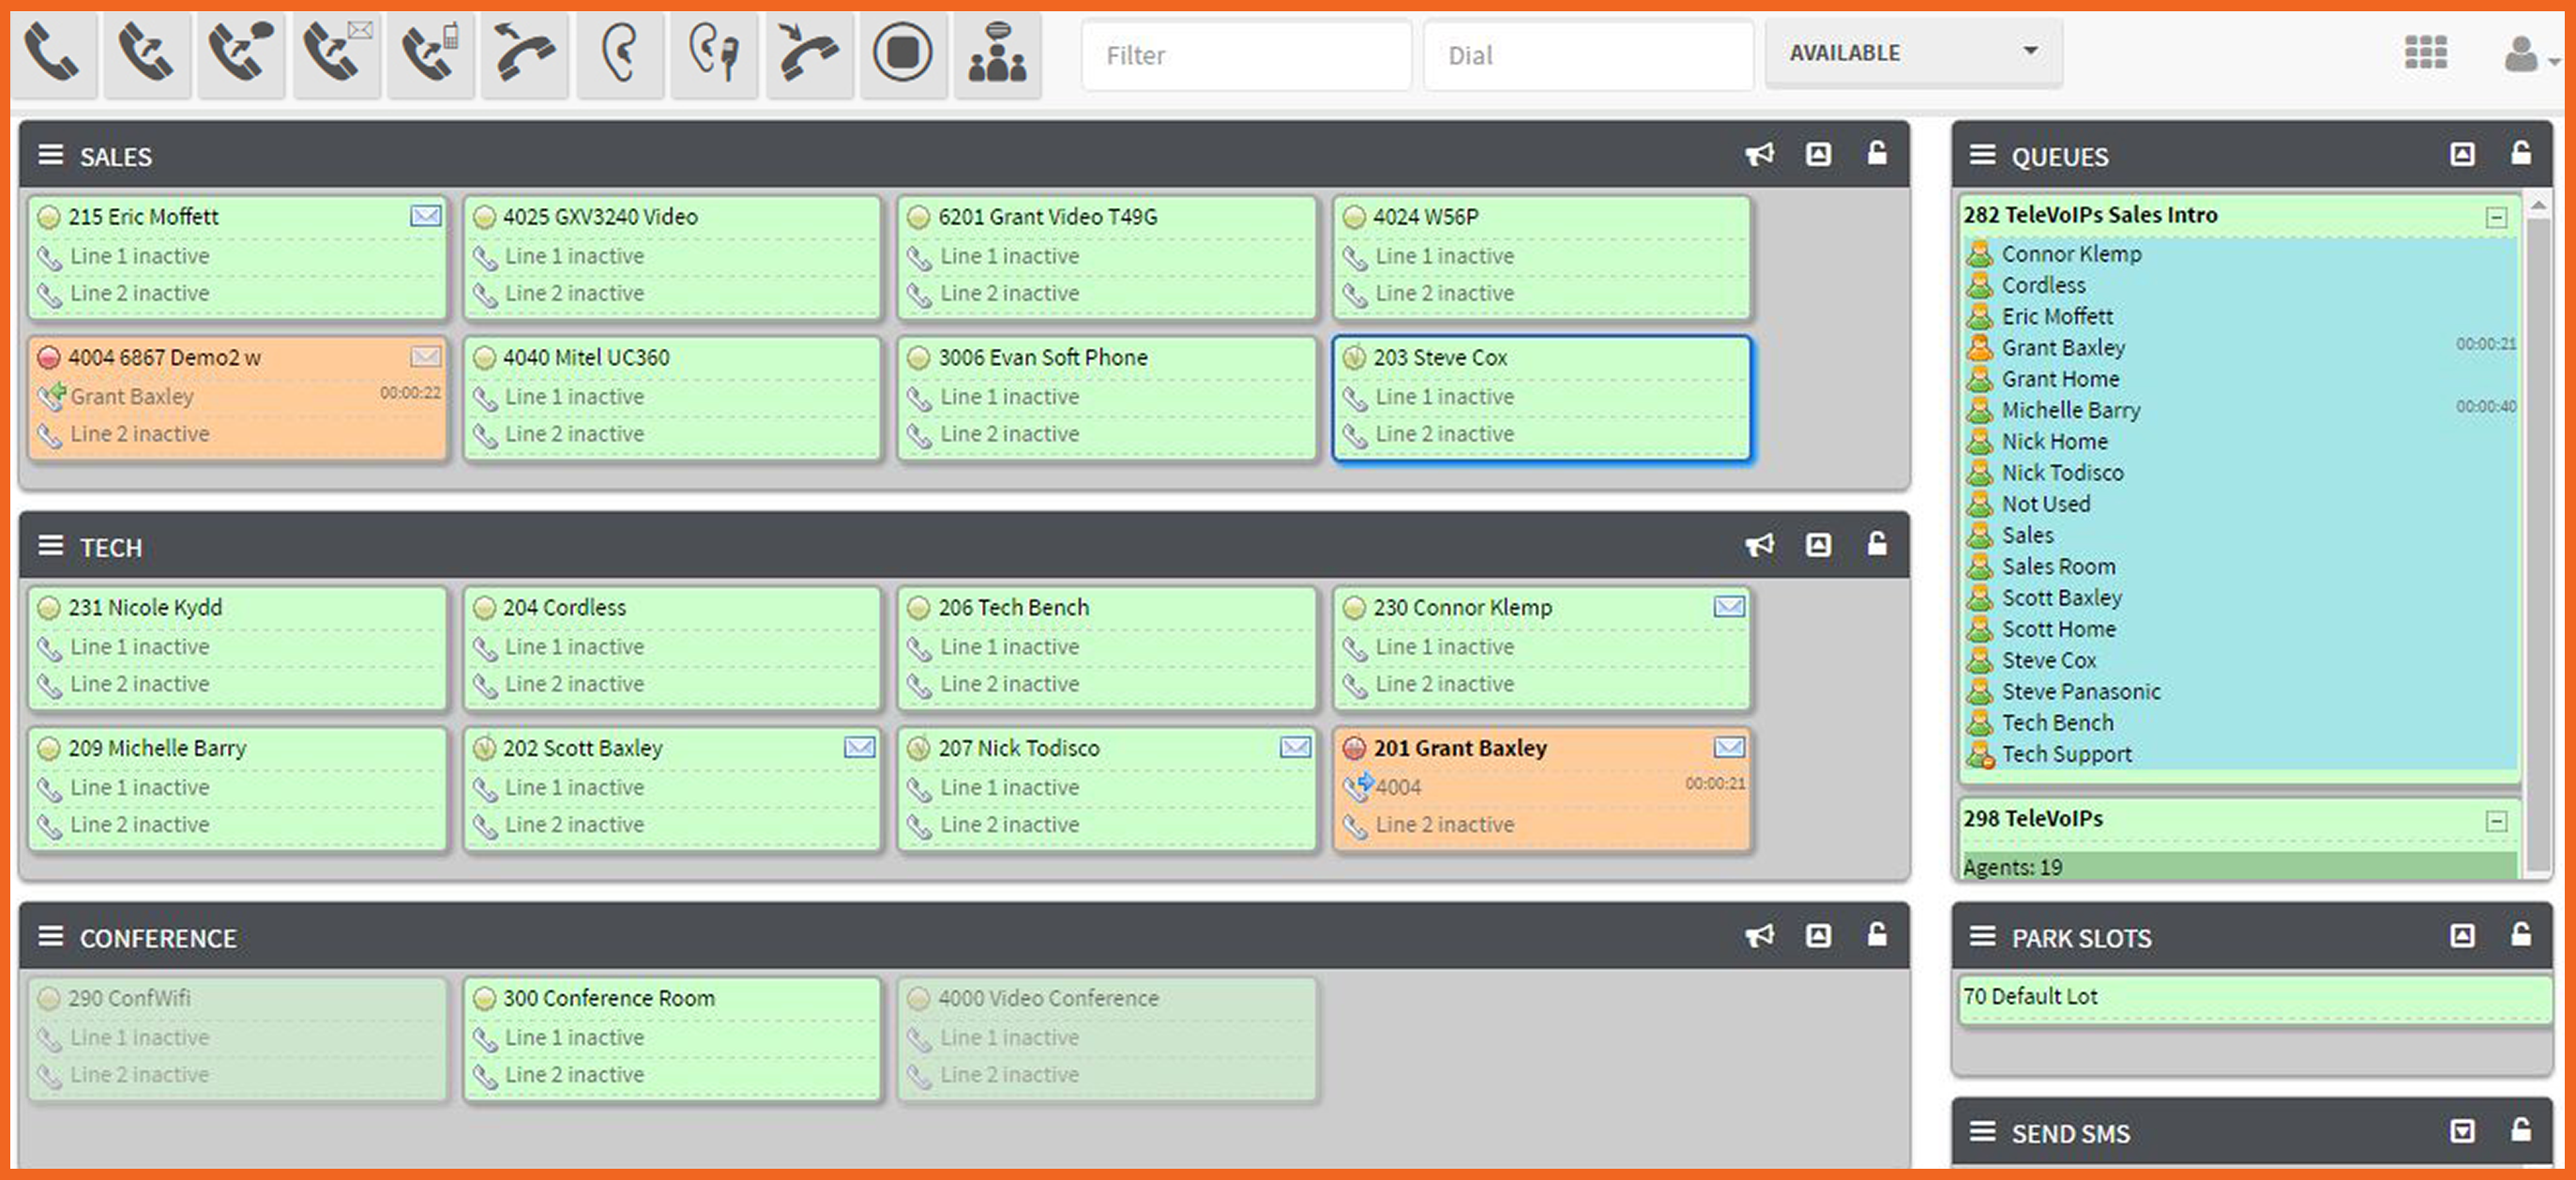Toggle the lock on PARK SLOTS panel

pos(2521,935)
